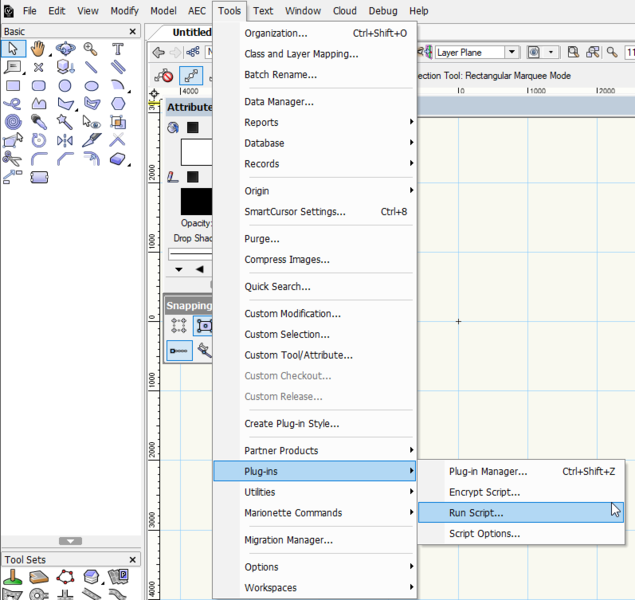Viewport: 635px width, 600px height.
Task: Close the Basic palette
Action: 132,31
